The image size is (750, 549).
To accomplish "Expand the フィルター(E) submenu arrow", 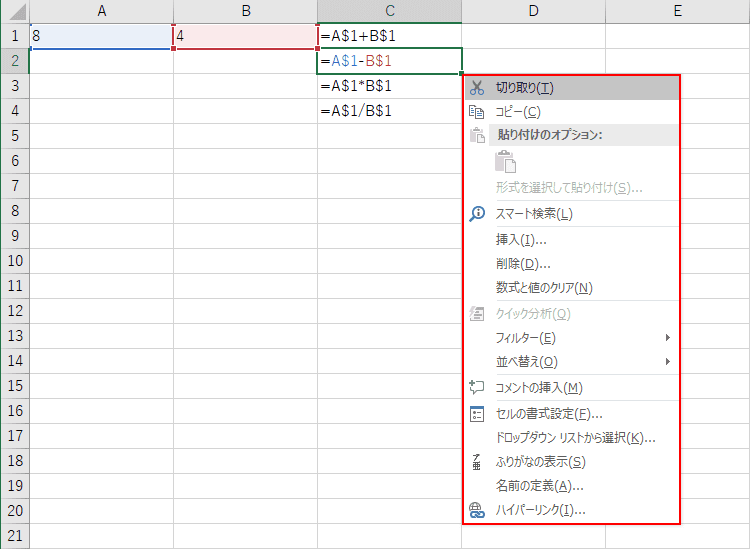I will (668, 338).
